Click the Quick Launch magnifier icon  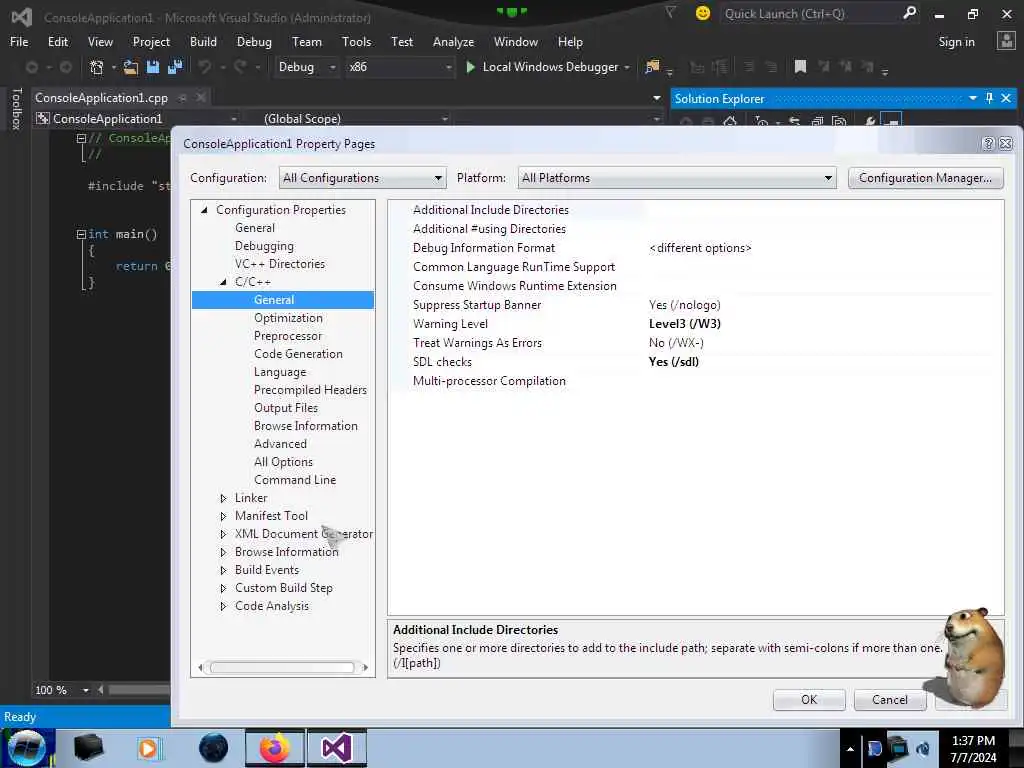[909, 12]
